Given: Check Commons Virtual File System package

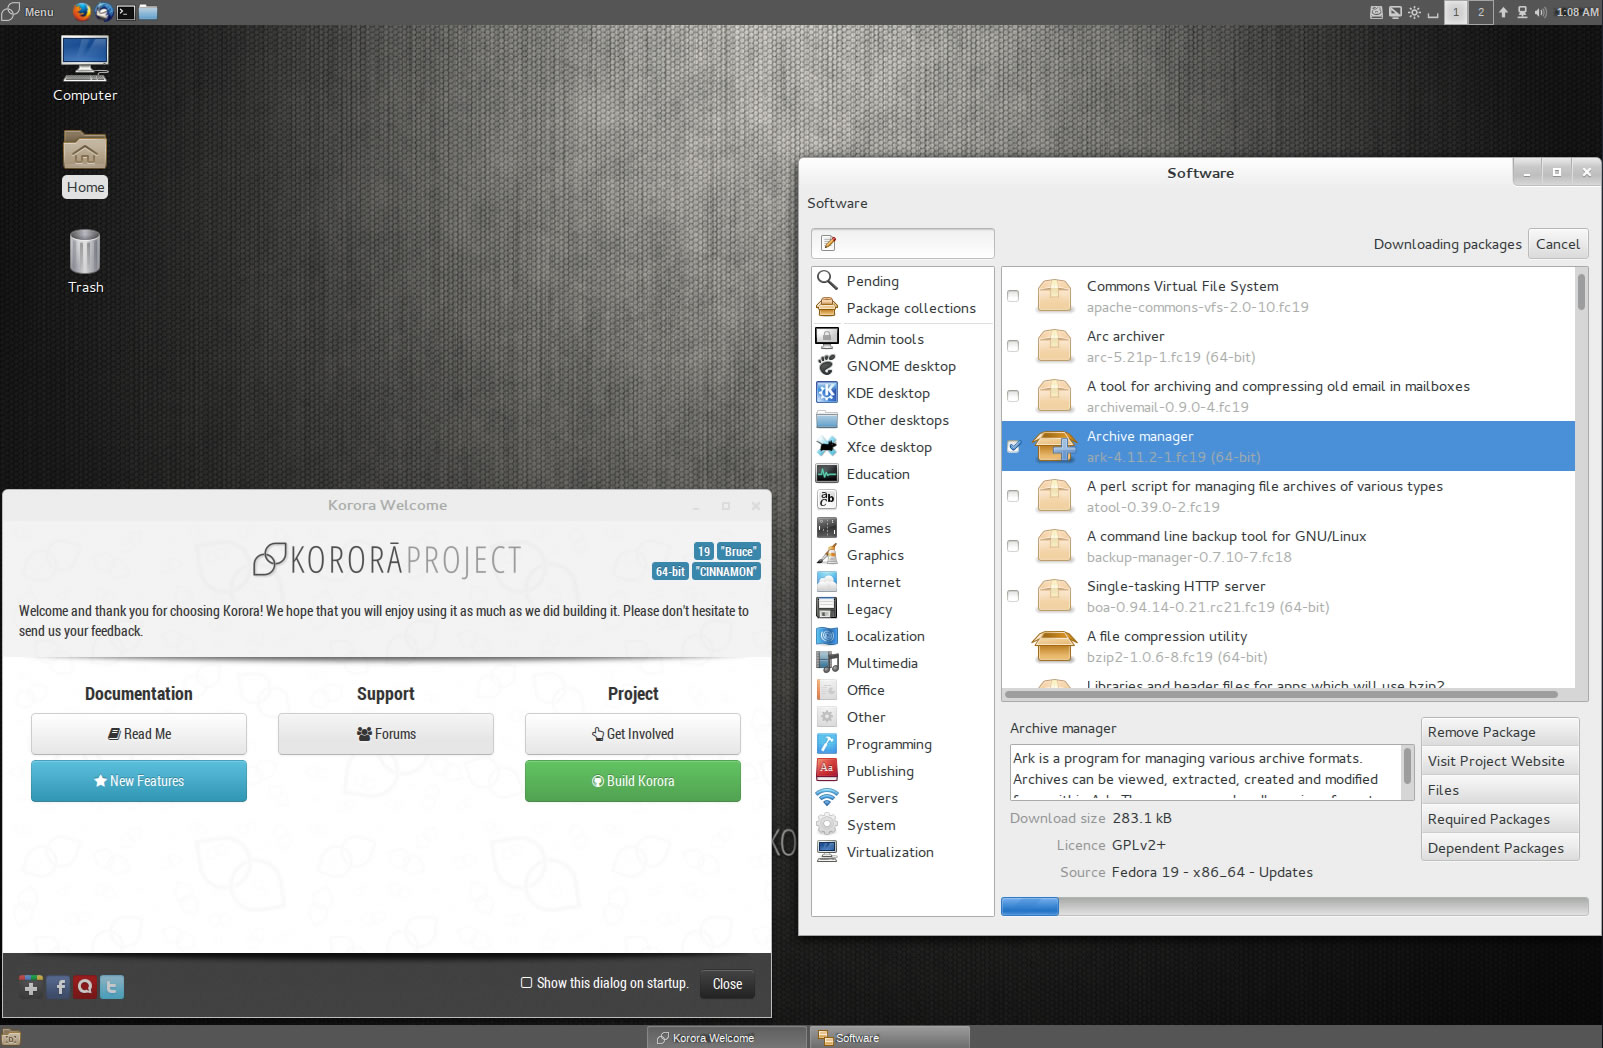Looking at the screenshot, I should [x=1013, y=296].
